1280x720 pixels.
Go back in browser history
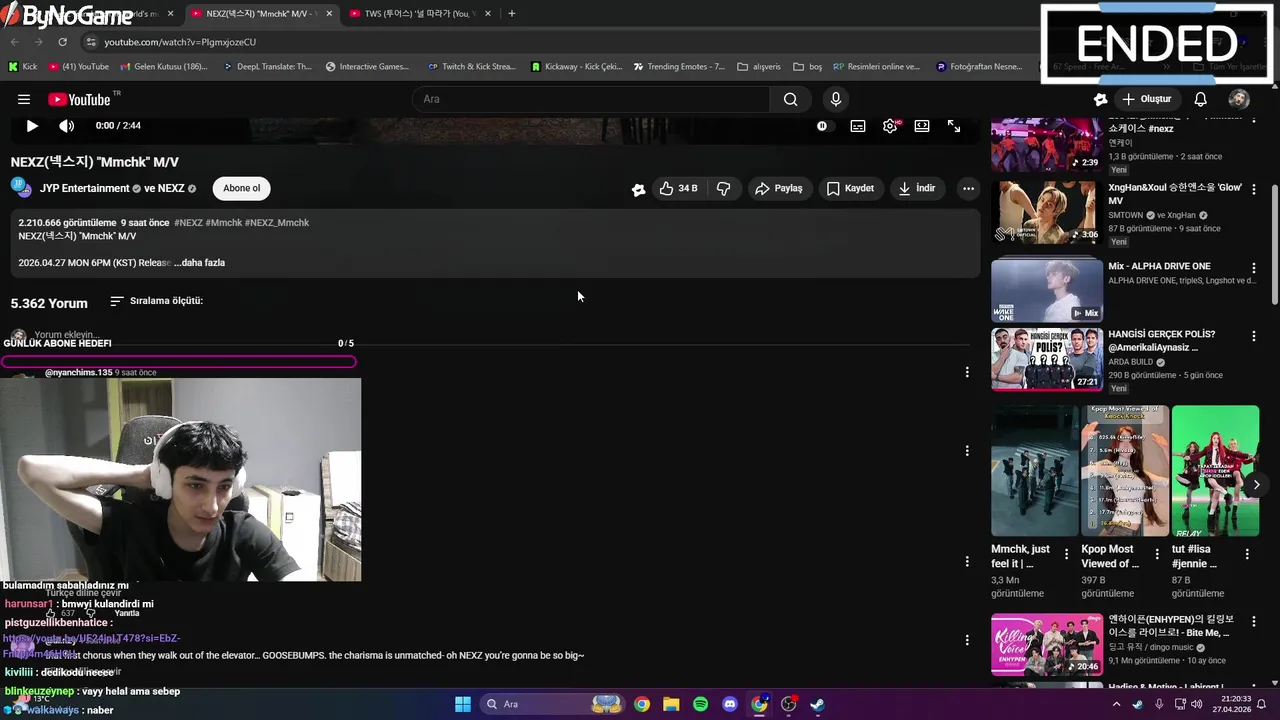tap(14, 42)
